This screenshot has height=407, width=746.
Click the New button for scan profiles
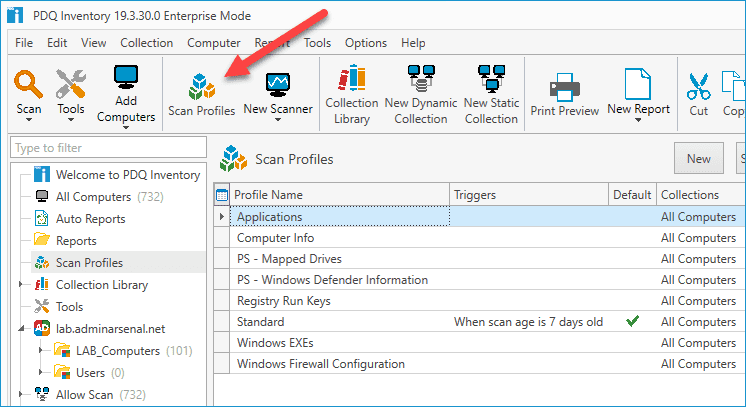[698, 159]
